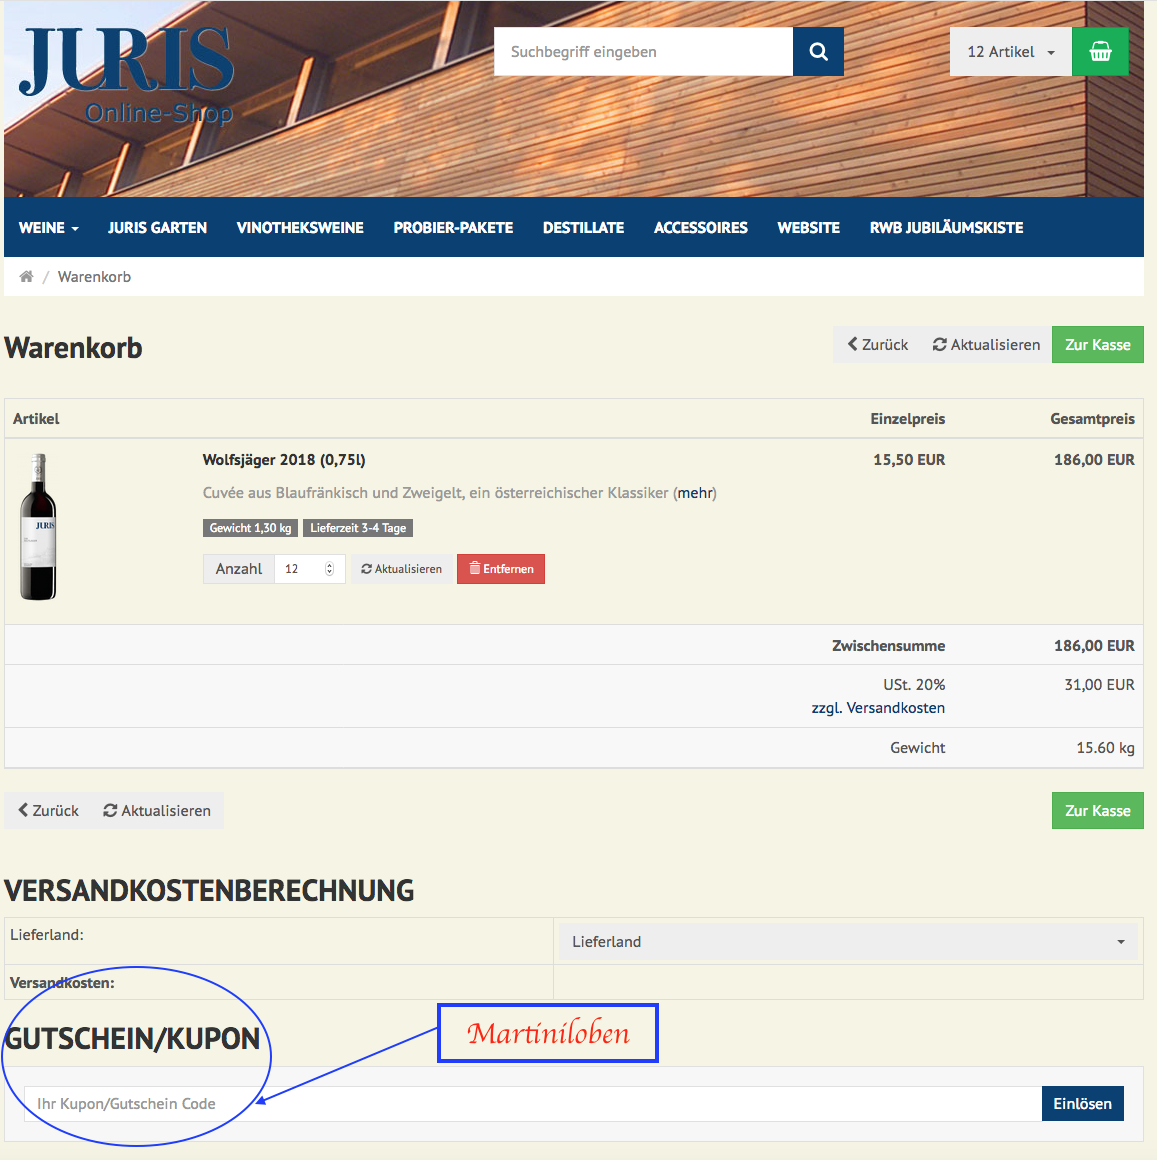Open the Lieferland country dropdown
Image resolution: width=1157 pixels, height=1160 pixels.
(848, 942)
